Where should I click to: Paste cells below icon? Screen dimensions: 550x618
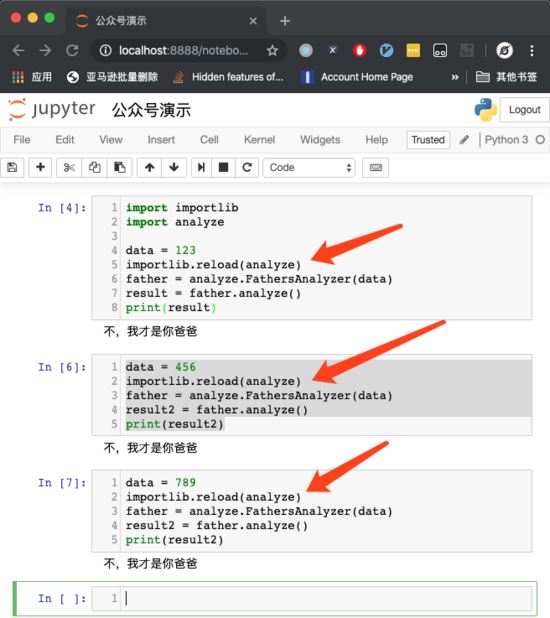[x=119, y=168]
